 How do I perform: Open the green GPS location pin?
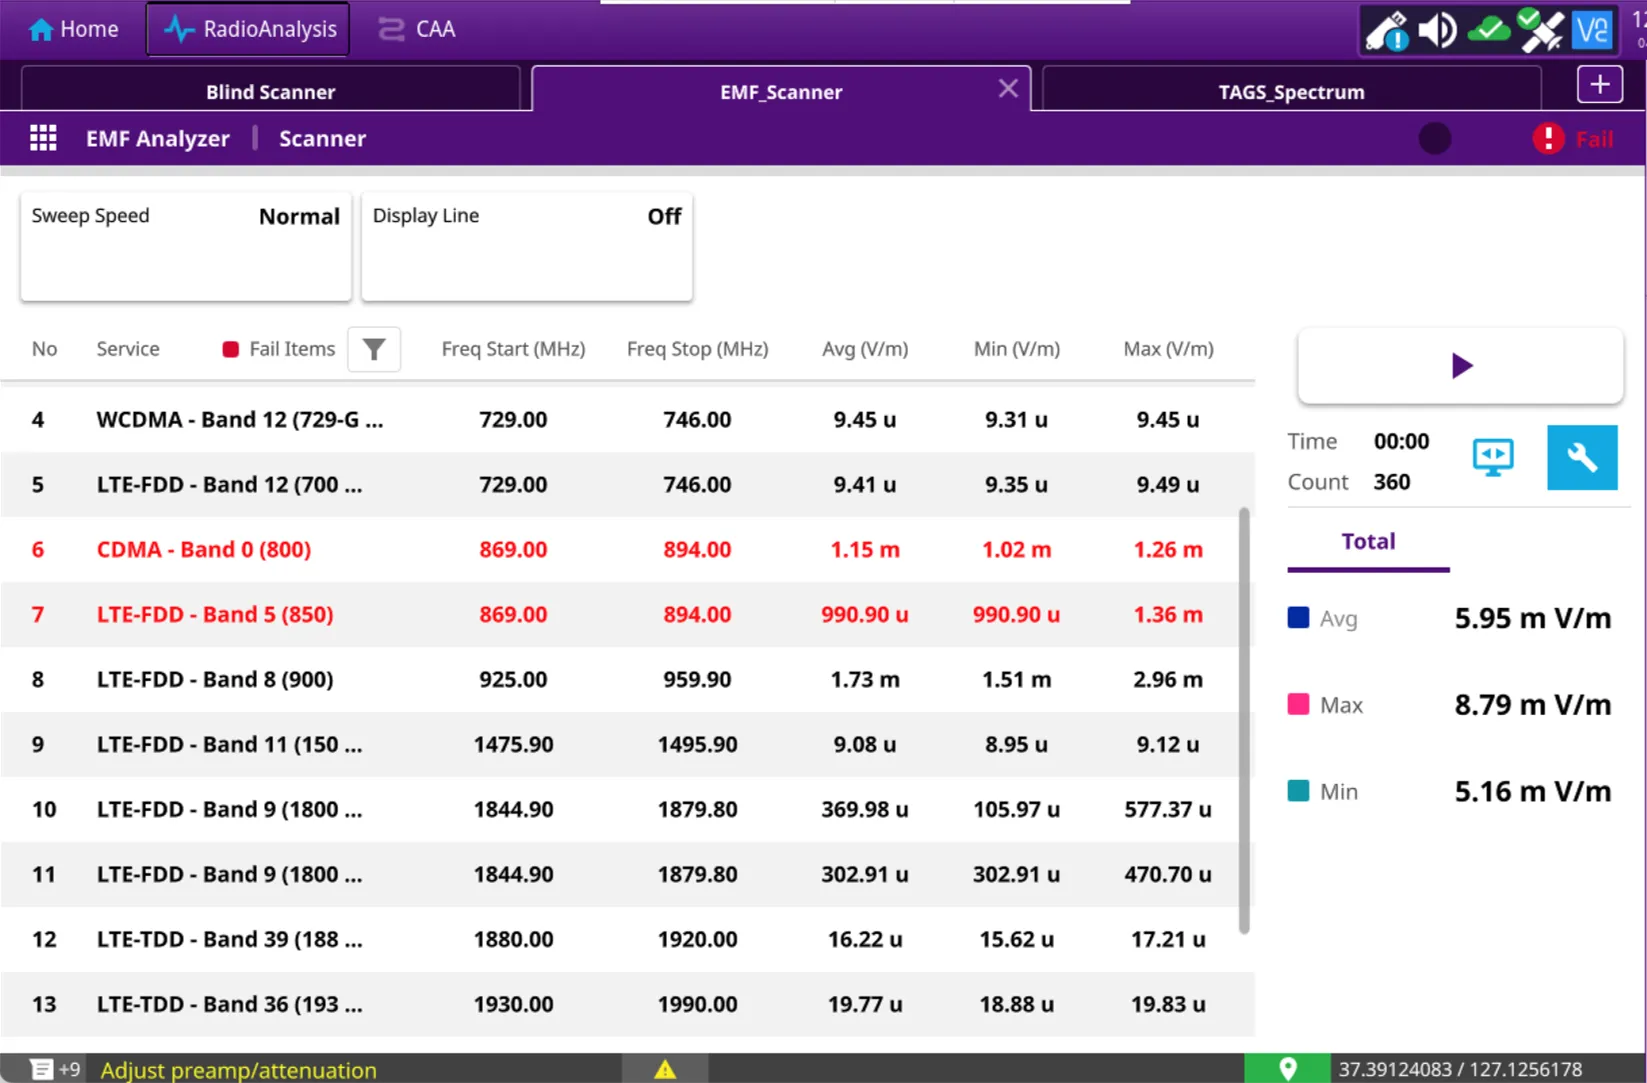click(x=1287, y=1069)
